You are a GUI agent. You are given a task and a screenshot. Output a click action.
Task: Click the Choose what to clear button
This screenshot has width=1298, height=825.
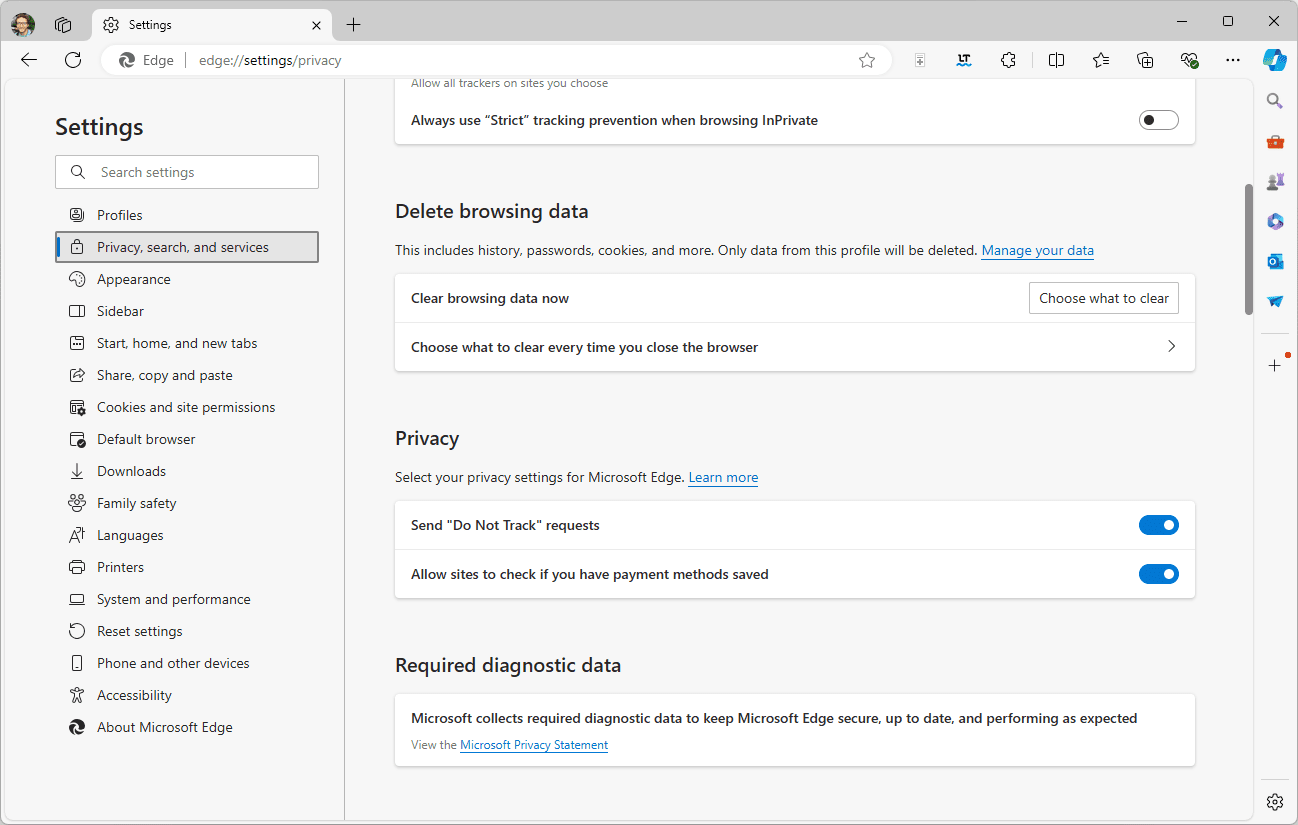1103,298
